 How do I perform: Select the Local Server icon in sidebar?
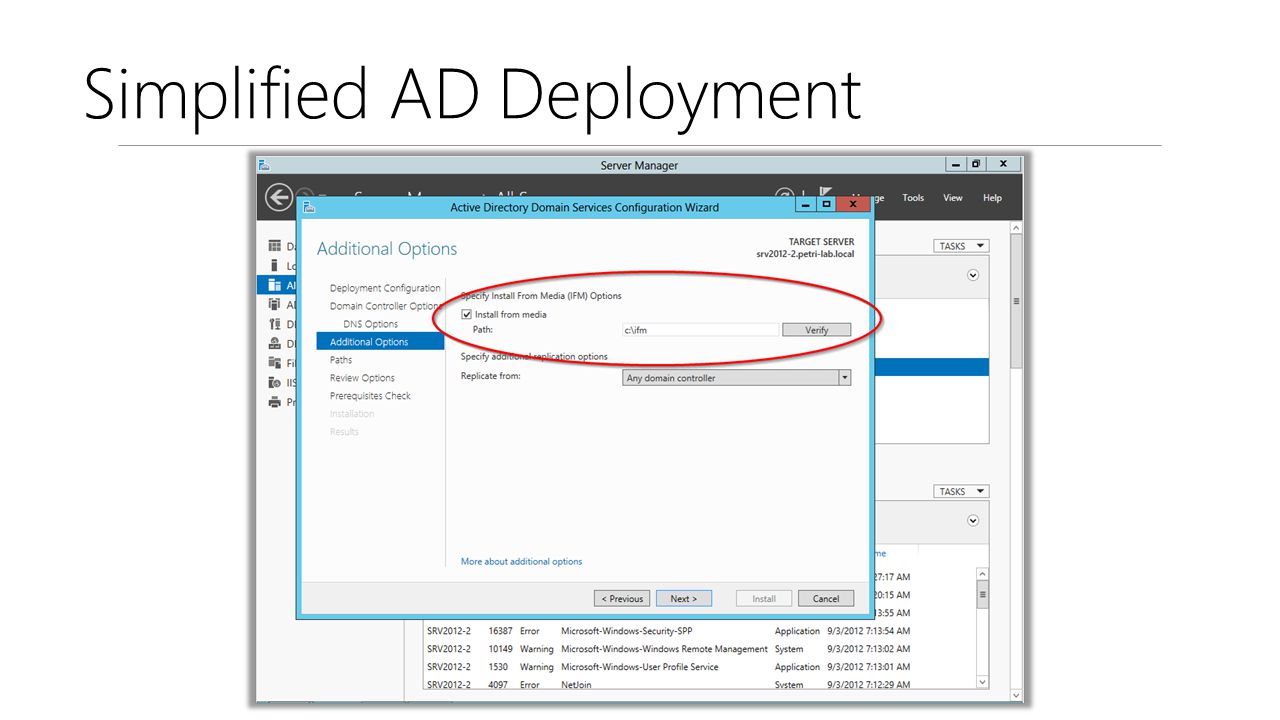click(x=275, y=265)
